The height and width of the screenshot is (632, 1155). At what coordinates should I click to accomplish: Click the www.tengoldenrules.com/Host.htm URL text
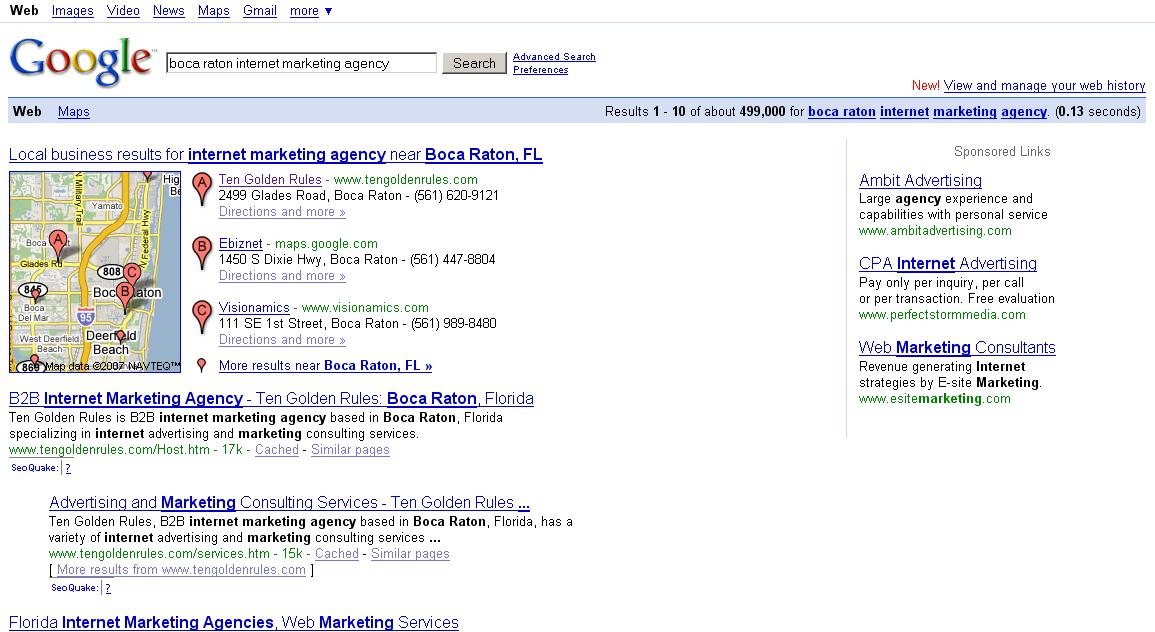coord(109,450)
